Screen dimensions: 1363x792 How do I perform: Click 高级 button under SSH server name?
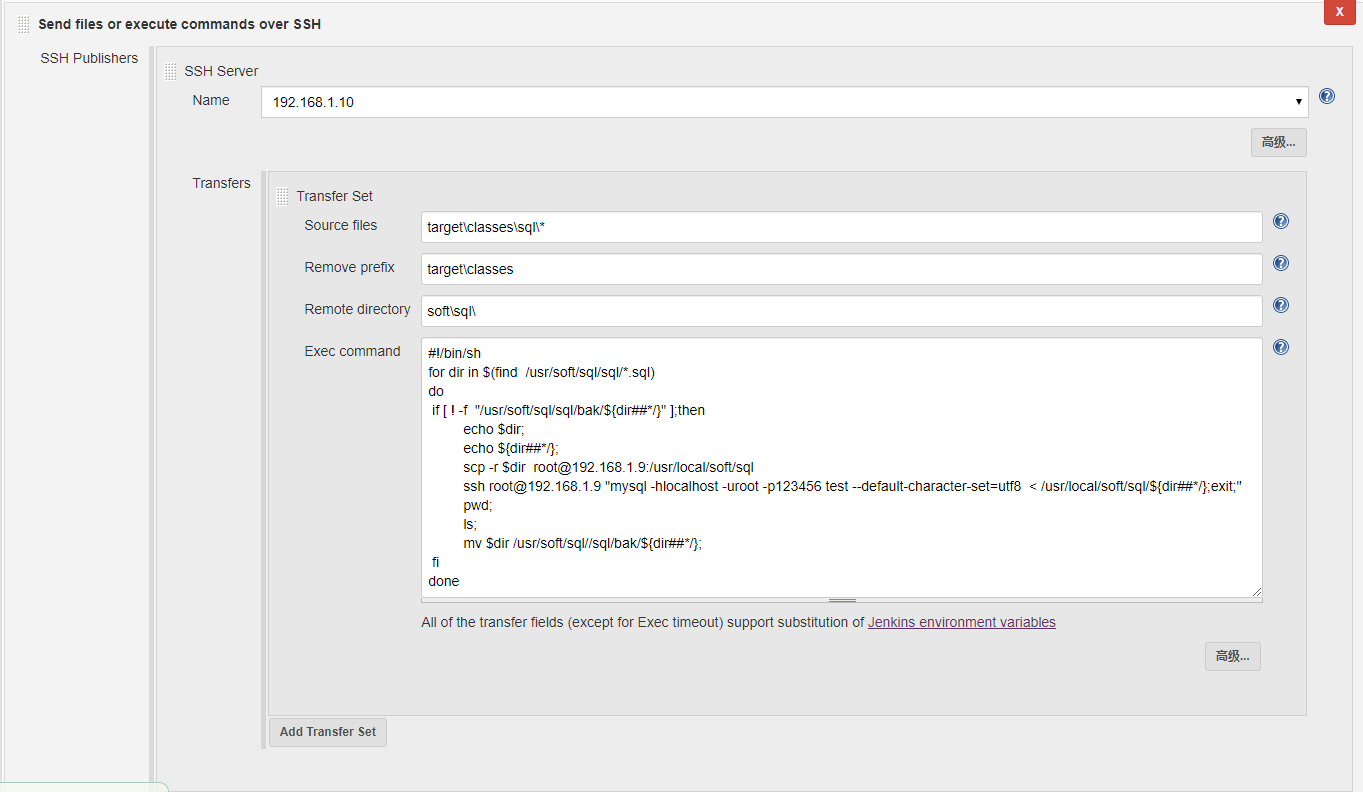click(x=1278, y=142)
